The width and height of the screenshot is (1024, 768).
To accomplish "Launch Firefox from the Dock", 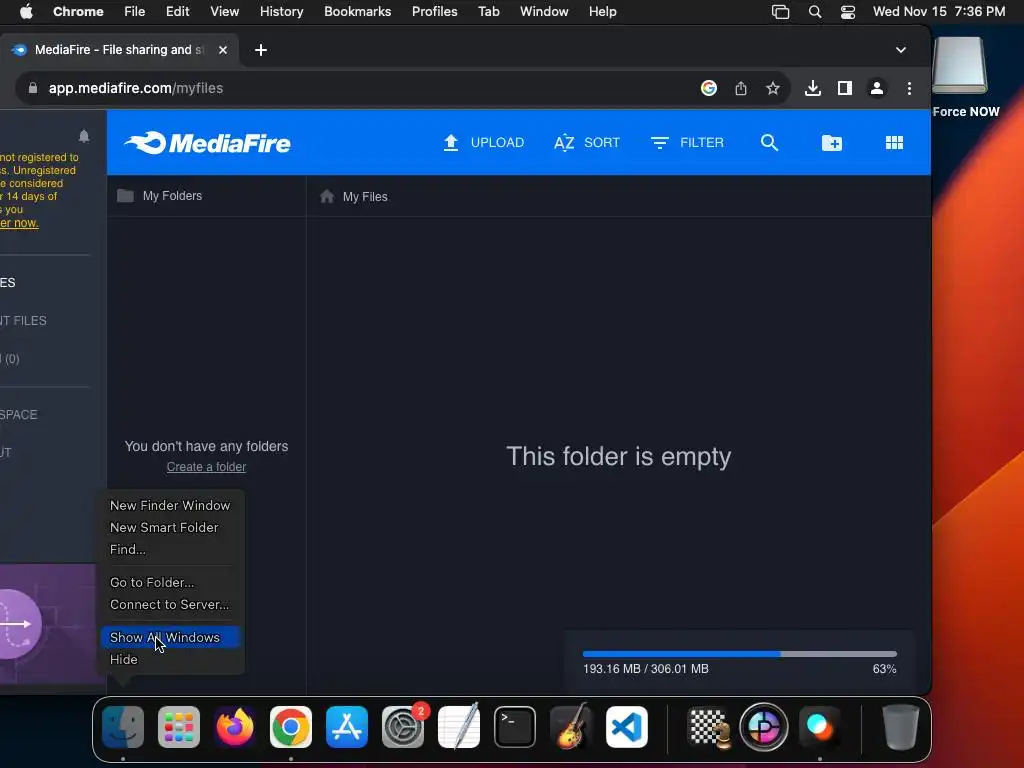I will click(x=234, y=726).
